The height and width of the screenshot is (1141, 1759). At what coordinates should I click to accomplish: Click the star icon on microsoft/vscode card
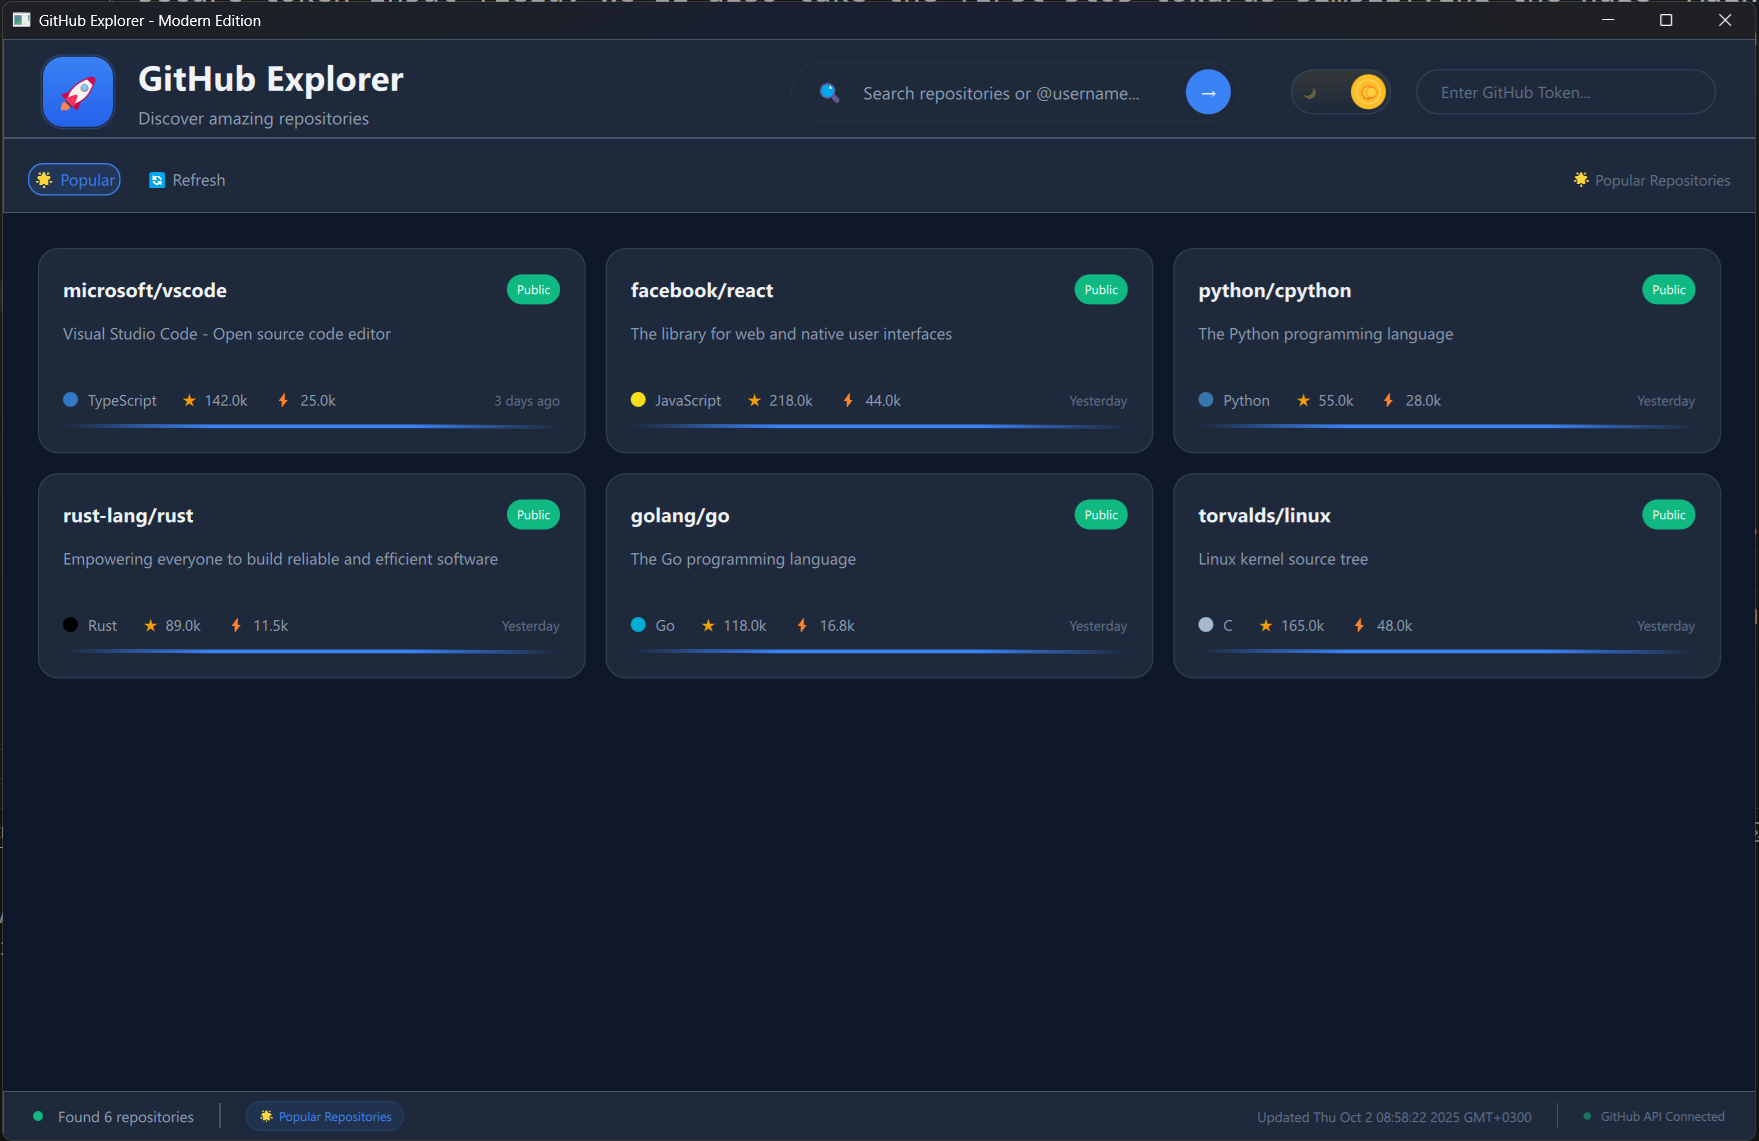point(189,400)
